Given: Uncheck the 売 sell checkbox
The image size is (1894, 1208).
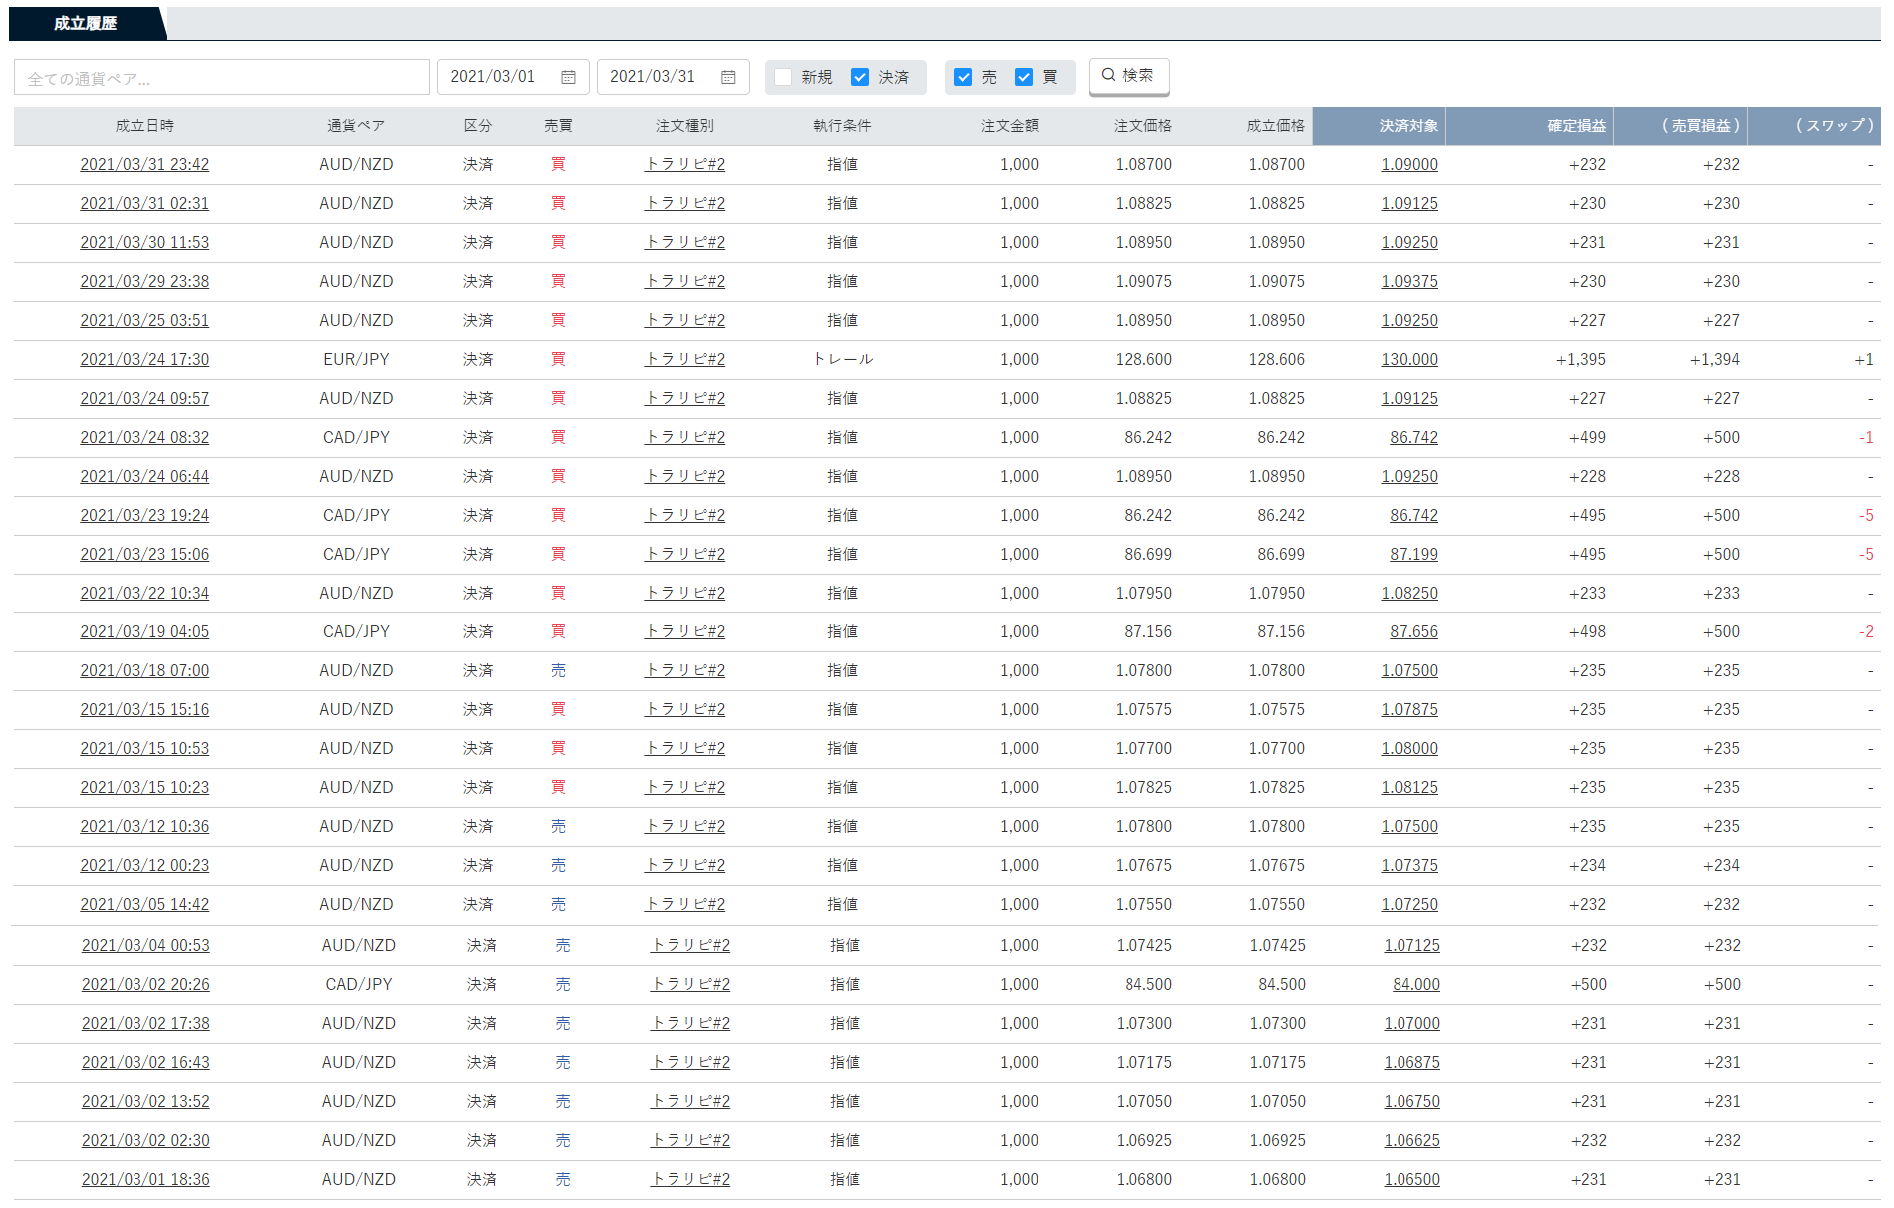Looking at the screenshot, I should click(963, 77).
